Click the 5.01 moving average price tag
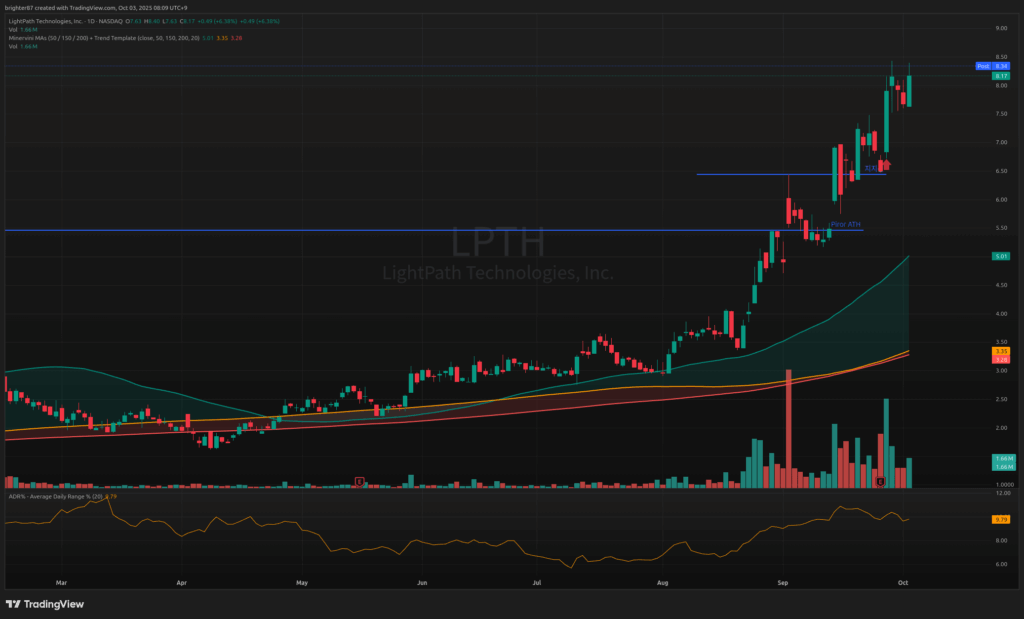1024x619 pixels. point(1000,257)
